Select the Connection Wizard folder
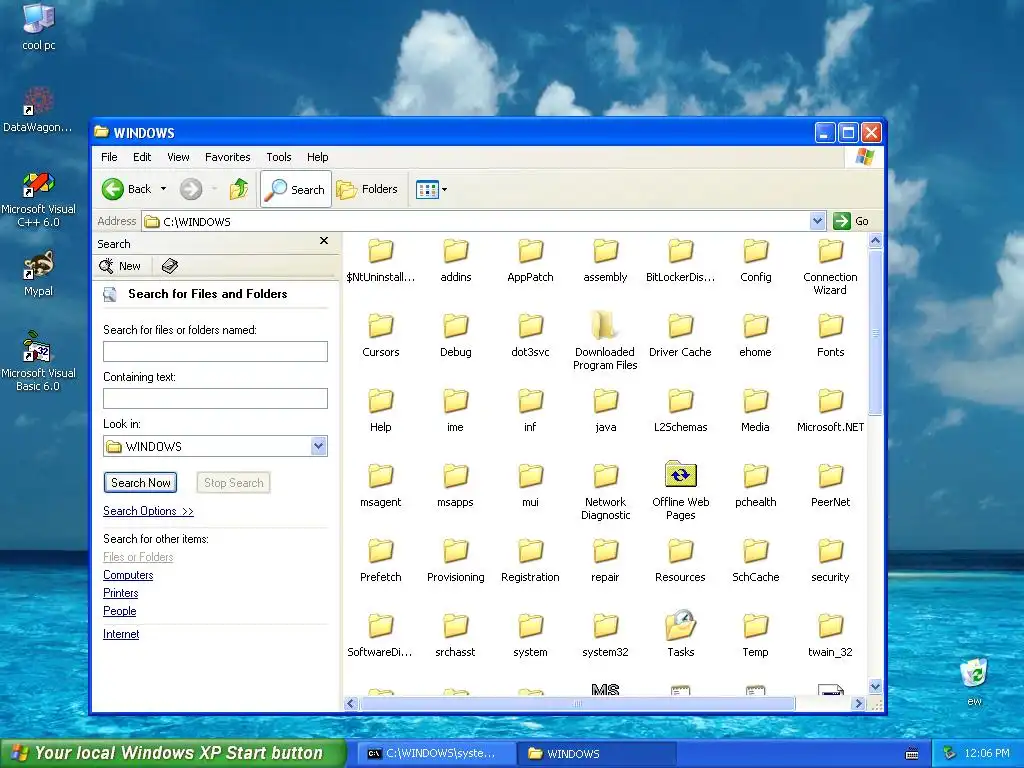This screenshot has width=1024, height=768. (x=830, y=267)
